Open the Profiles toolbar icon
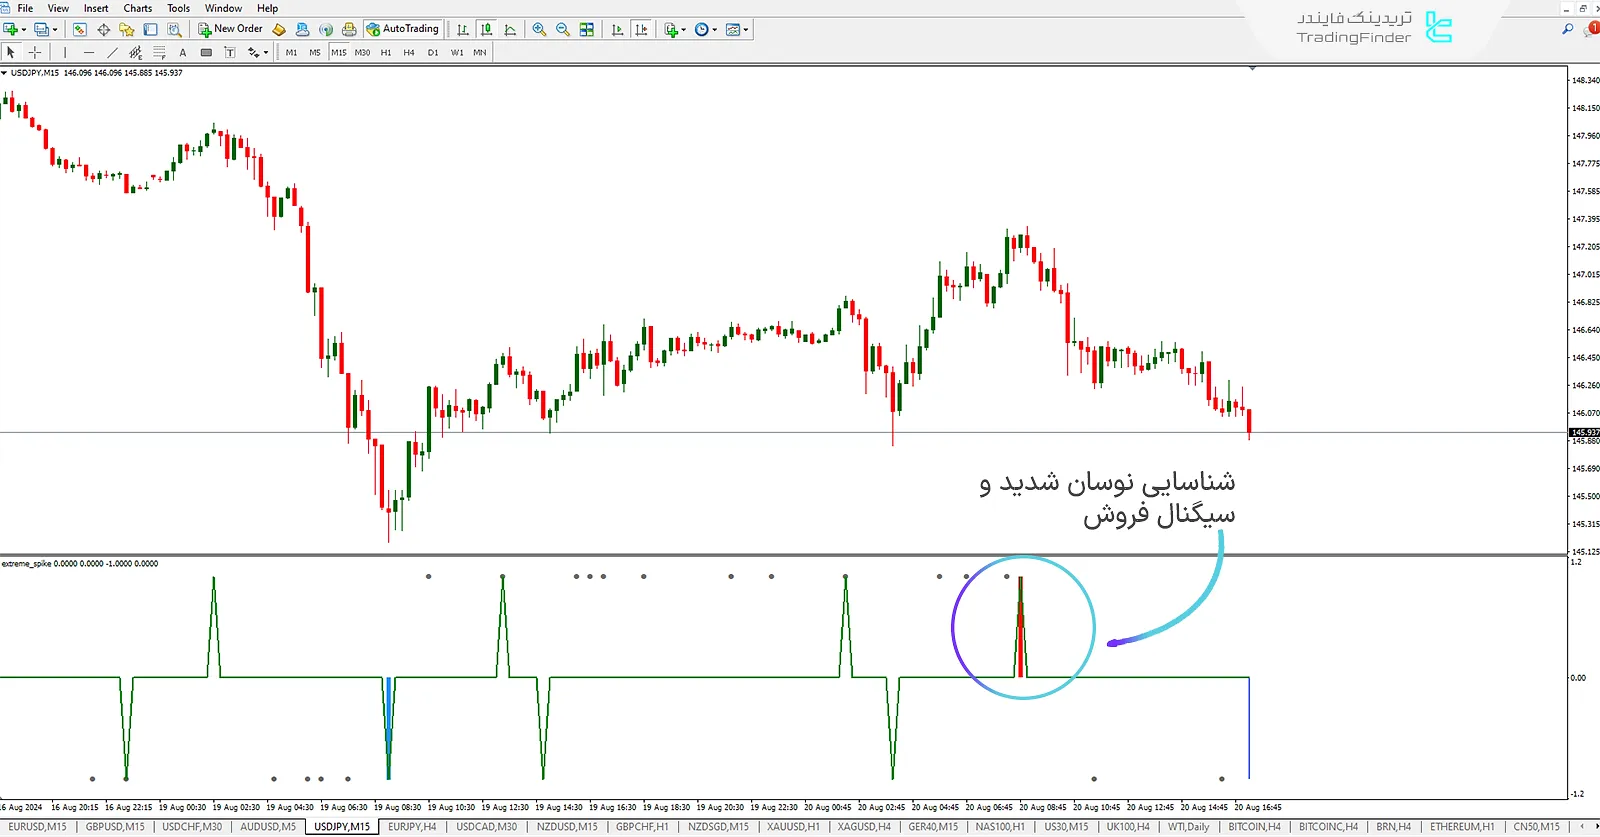The image size is (1600, 837). [41, 29]
